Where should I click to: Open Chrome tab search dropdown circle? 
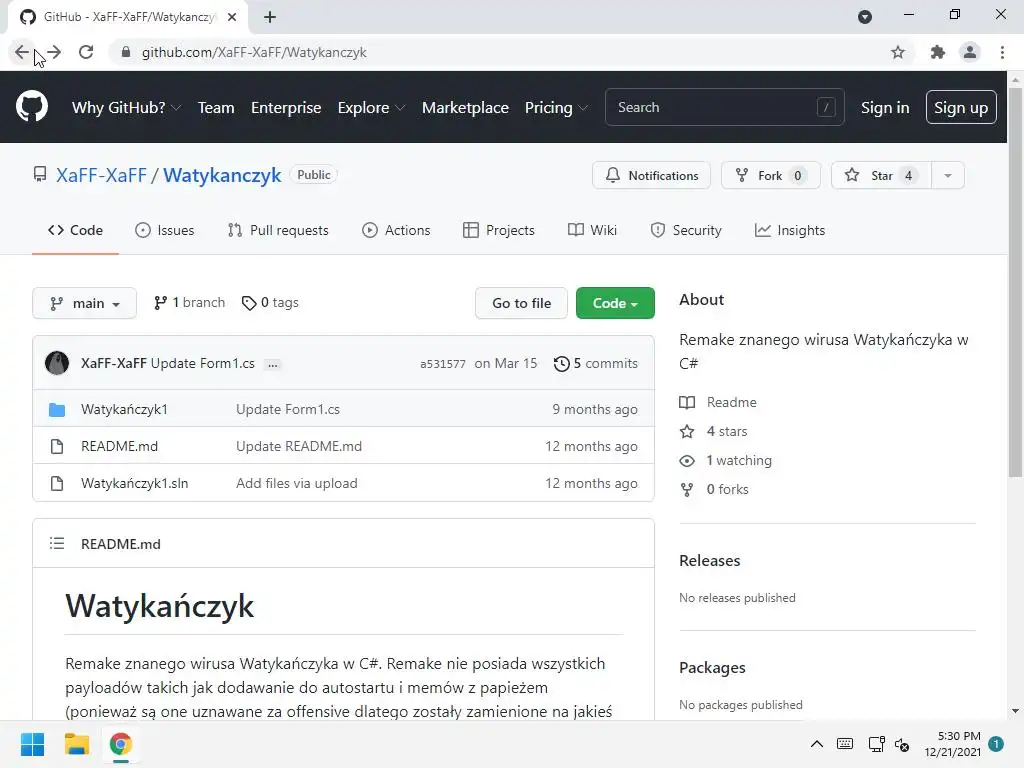coord(865,17)
